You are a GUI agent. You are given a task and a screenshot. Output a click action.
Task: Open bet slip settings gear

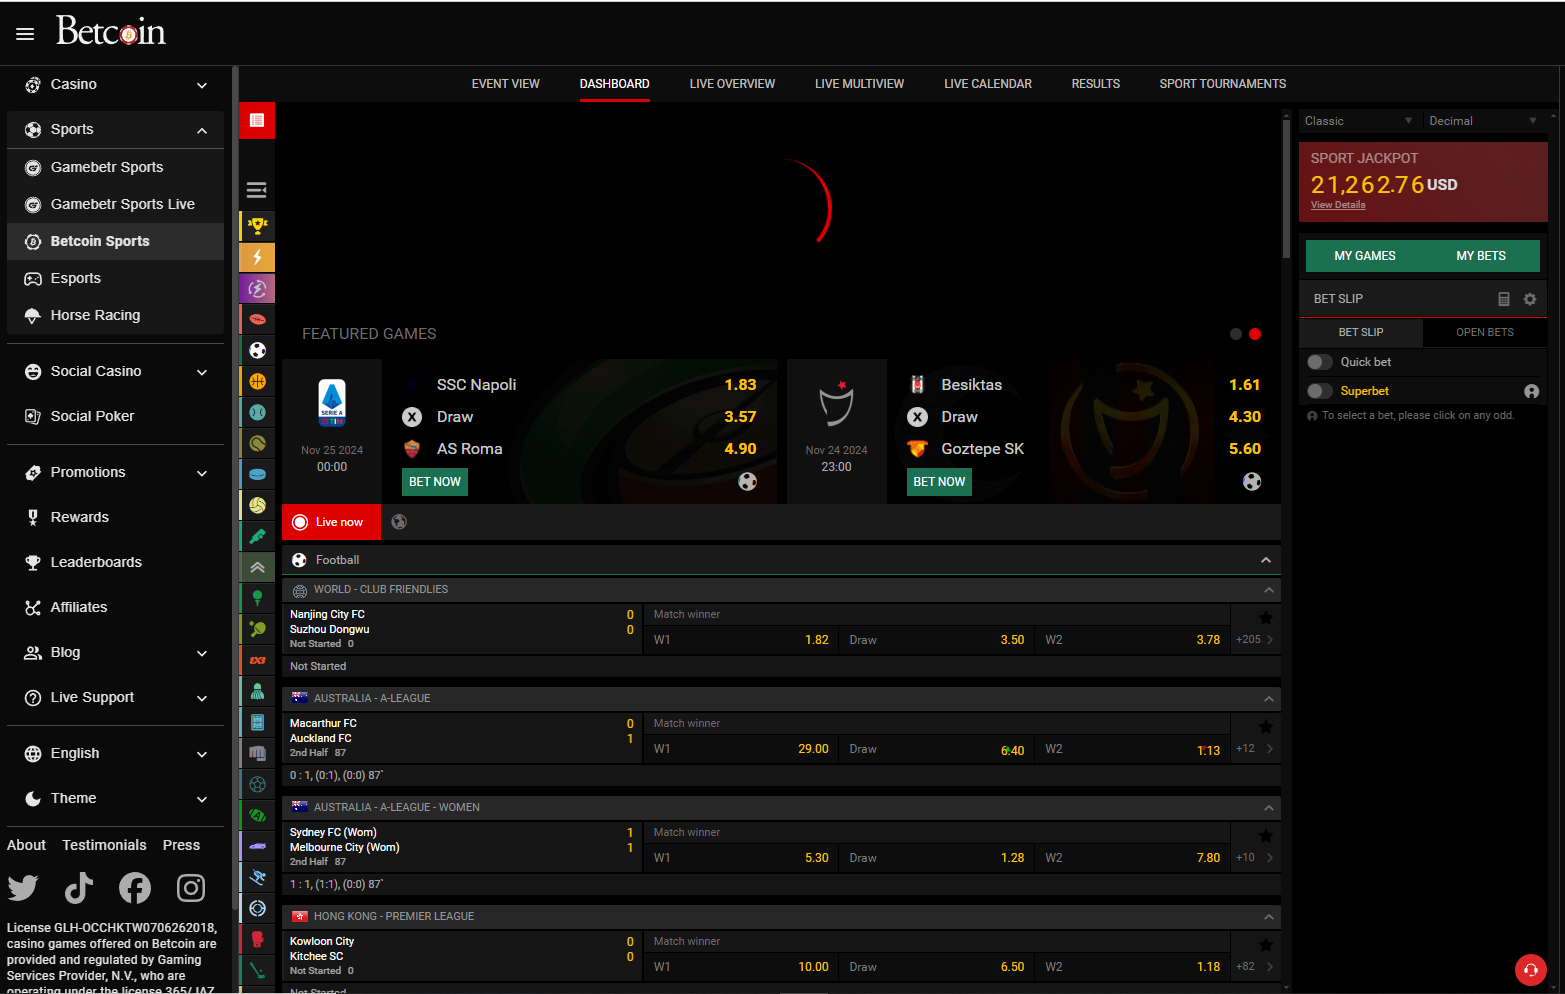(1529, 299)
